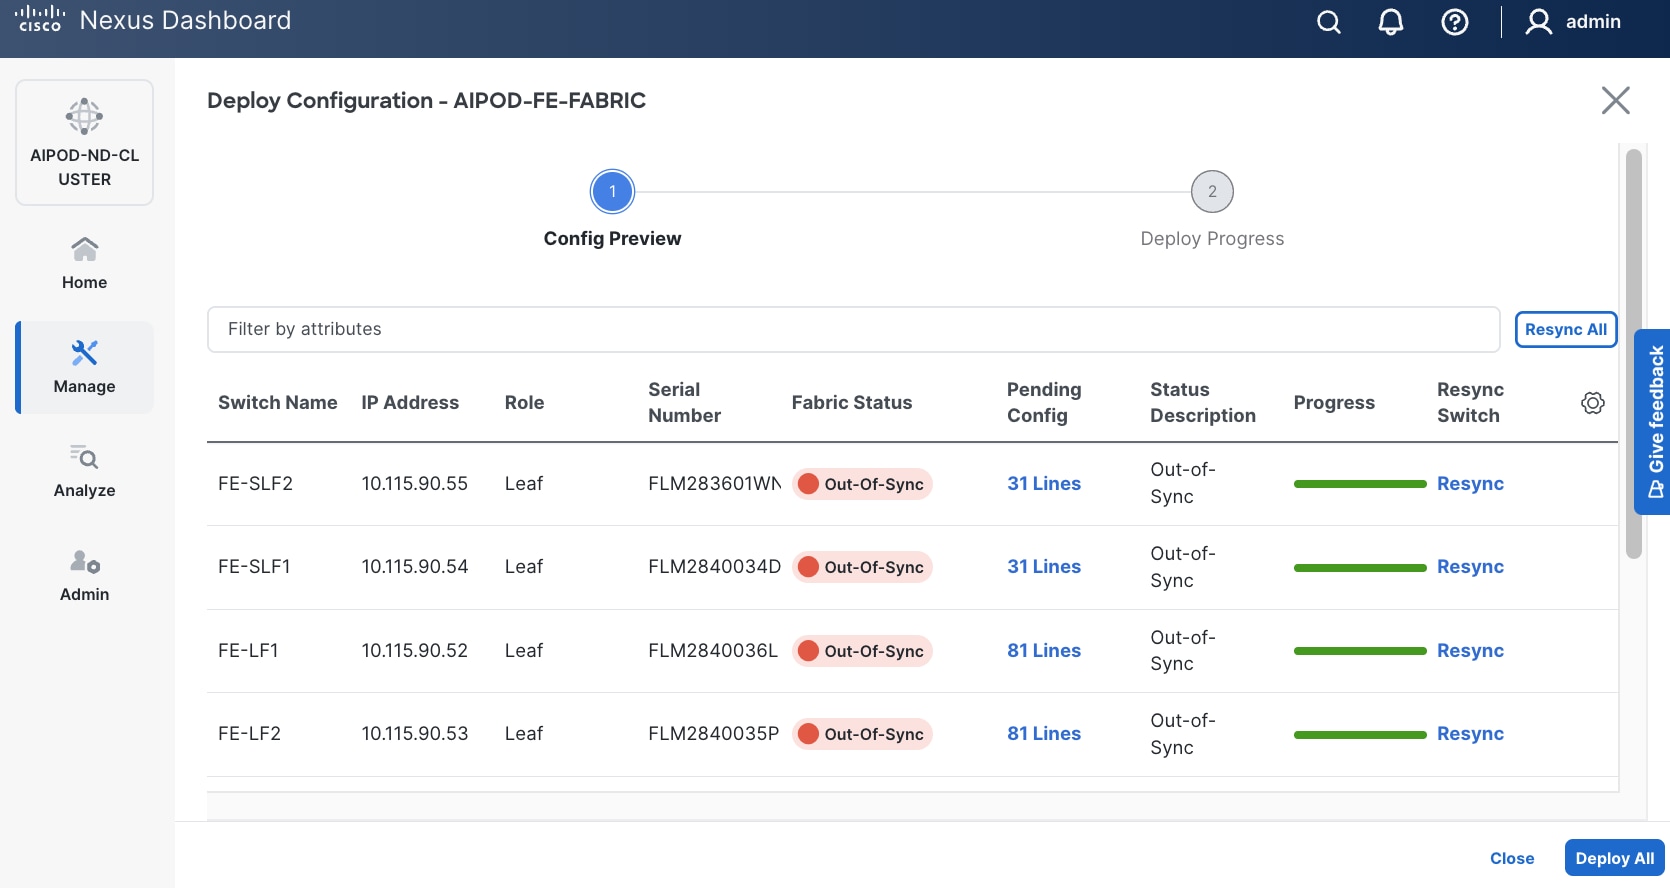The width and height of the screenshot is (1670, 888).
Task: Go to Home in sidebar
Action: tap(85, 263)
